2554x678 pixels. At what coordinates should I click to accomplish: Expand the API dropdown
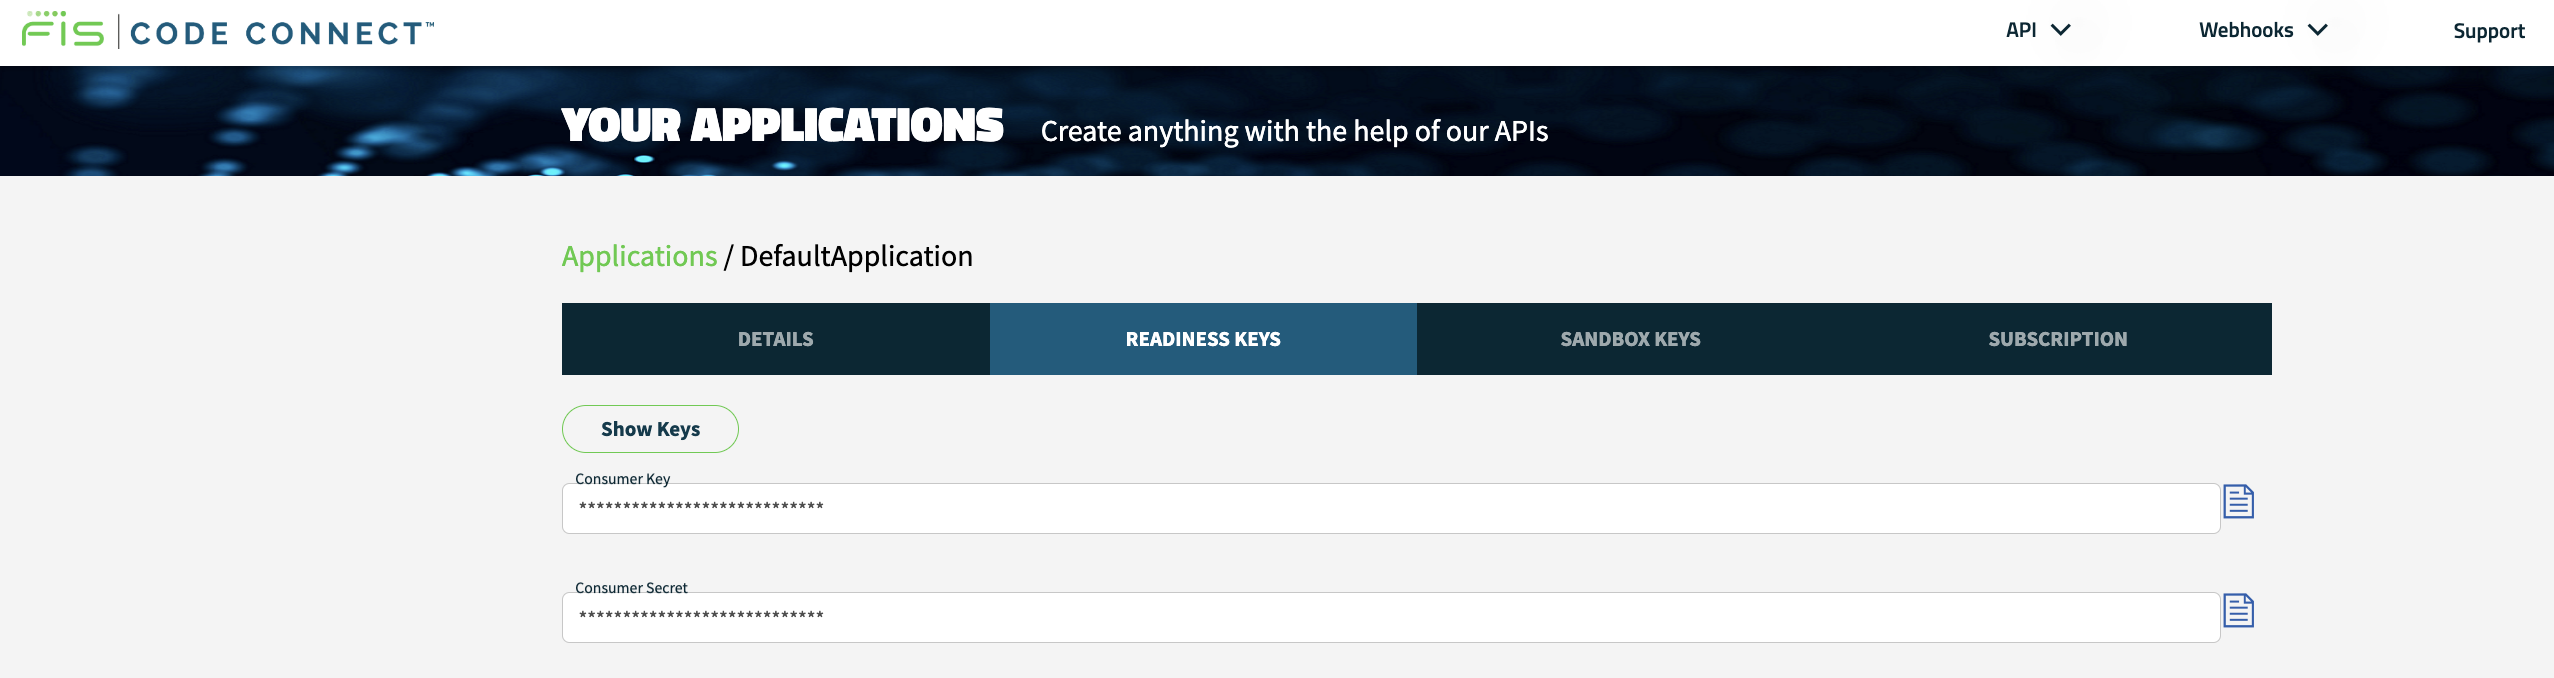click(2037, 30)
